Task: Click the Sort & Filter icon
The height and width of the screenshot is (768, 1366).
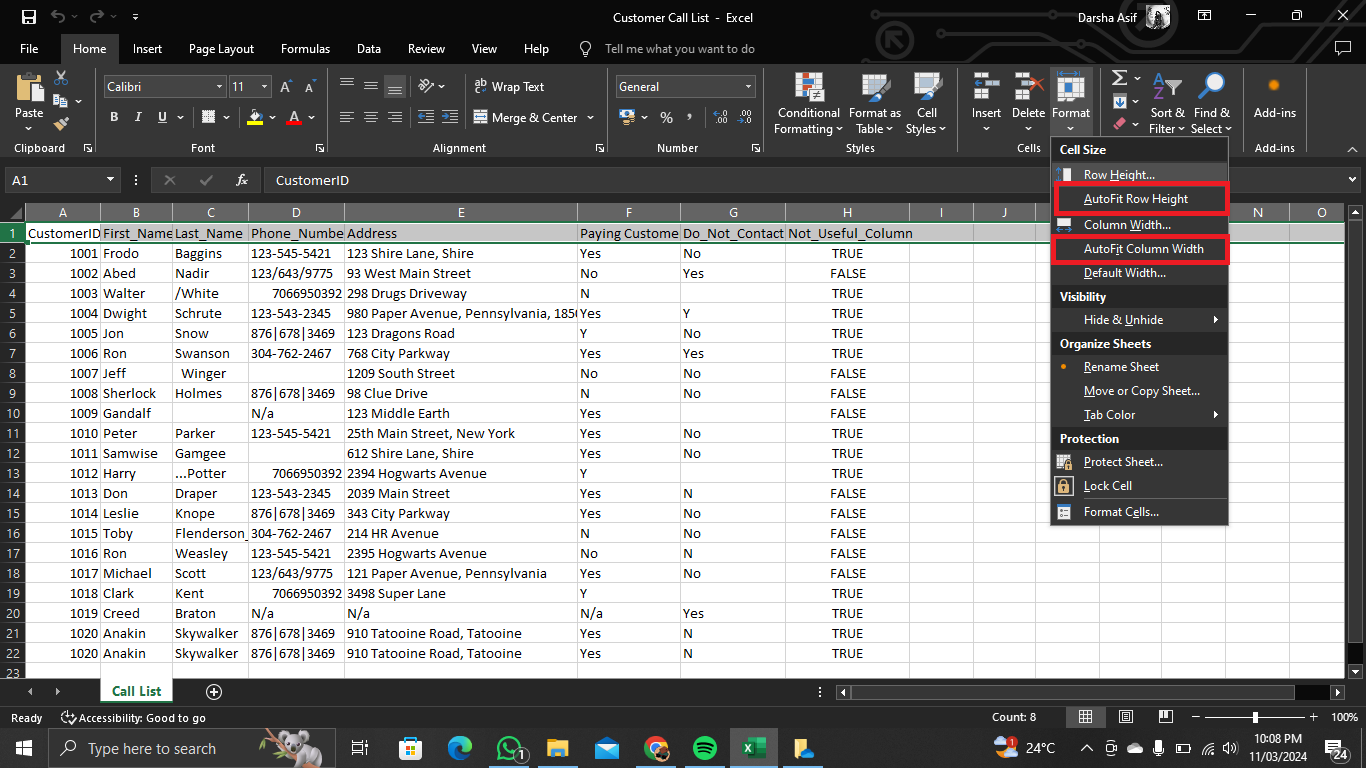Action: pos(1166,103)
